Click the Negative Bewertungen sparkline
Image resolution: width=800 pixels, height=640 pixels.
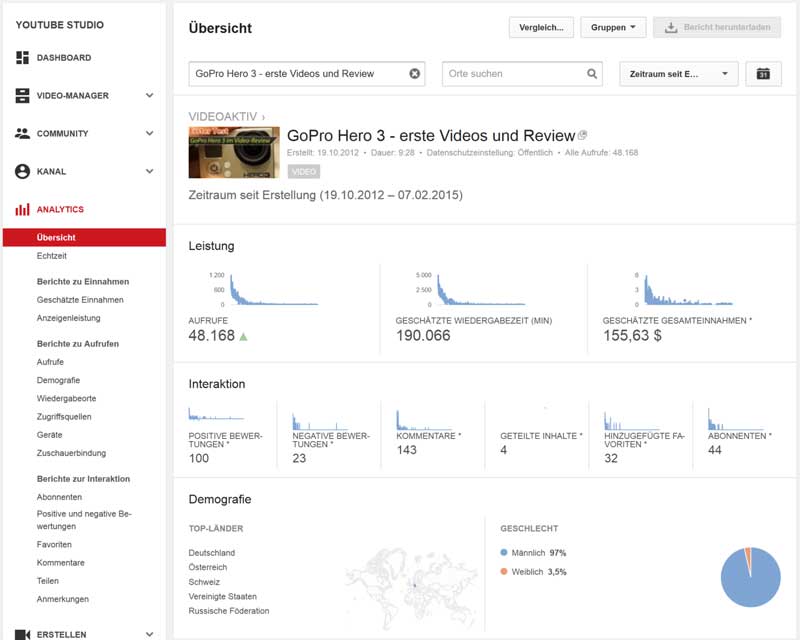coord(320,421)
